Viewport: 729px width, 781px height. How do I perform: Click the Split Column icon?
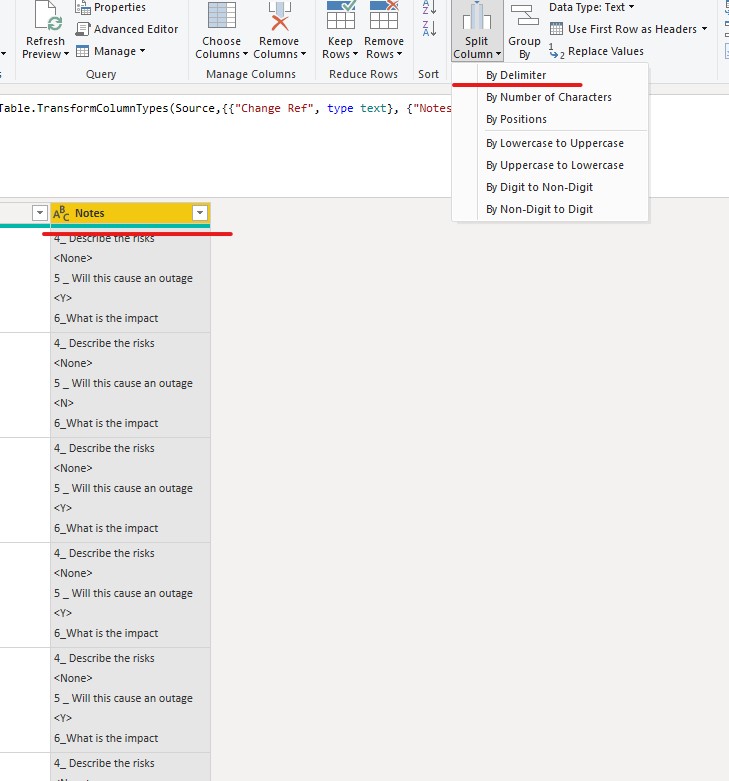477,15
